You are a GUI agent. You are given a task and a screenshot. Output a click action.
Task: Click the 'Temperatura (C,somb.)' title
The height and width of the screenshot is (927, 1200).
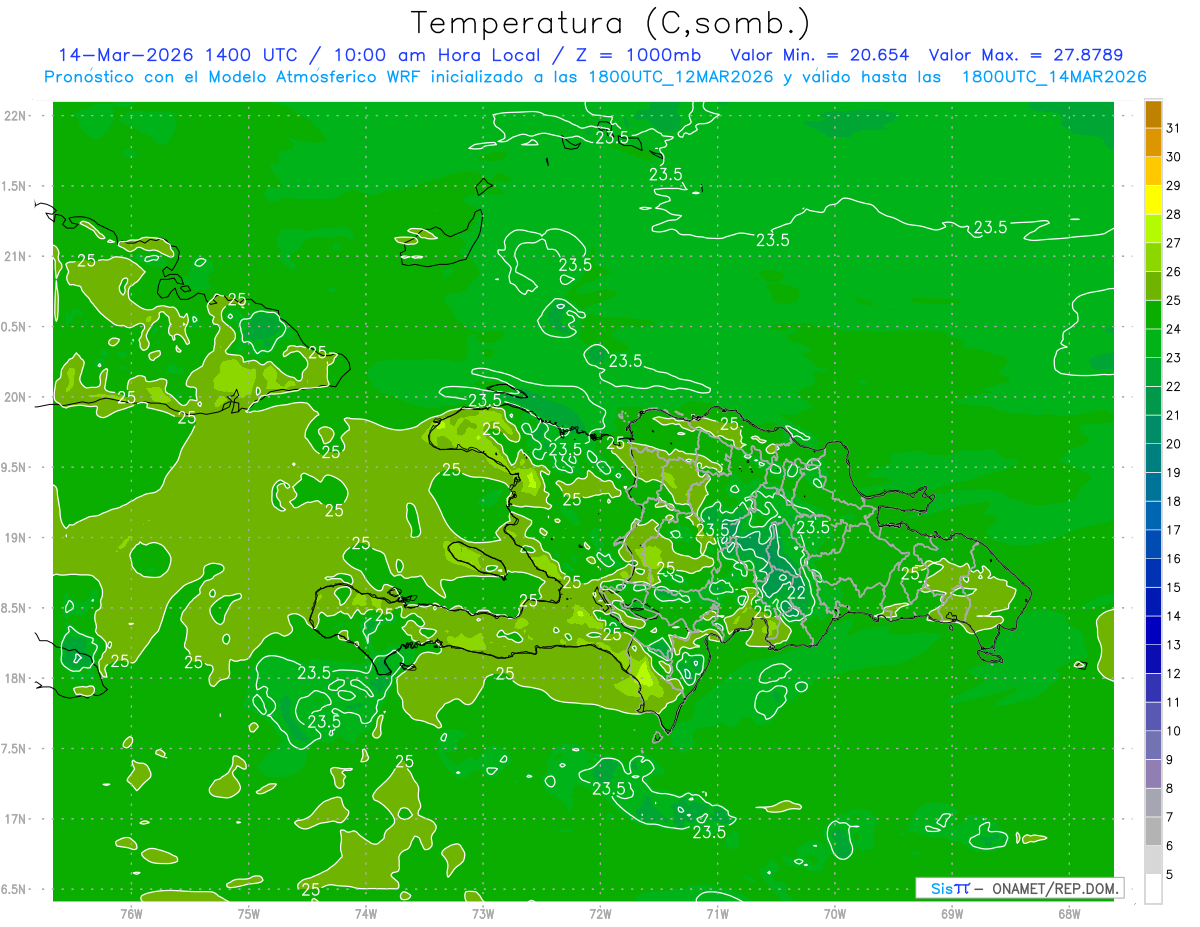611,23
